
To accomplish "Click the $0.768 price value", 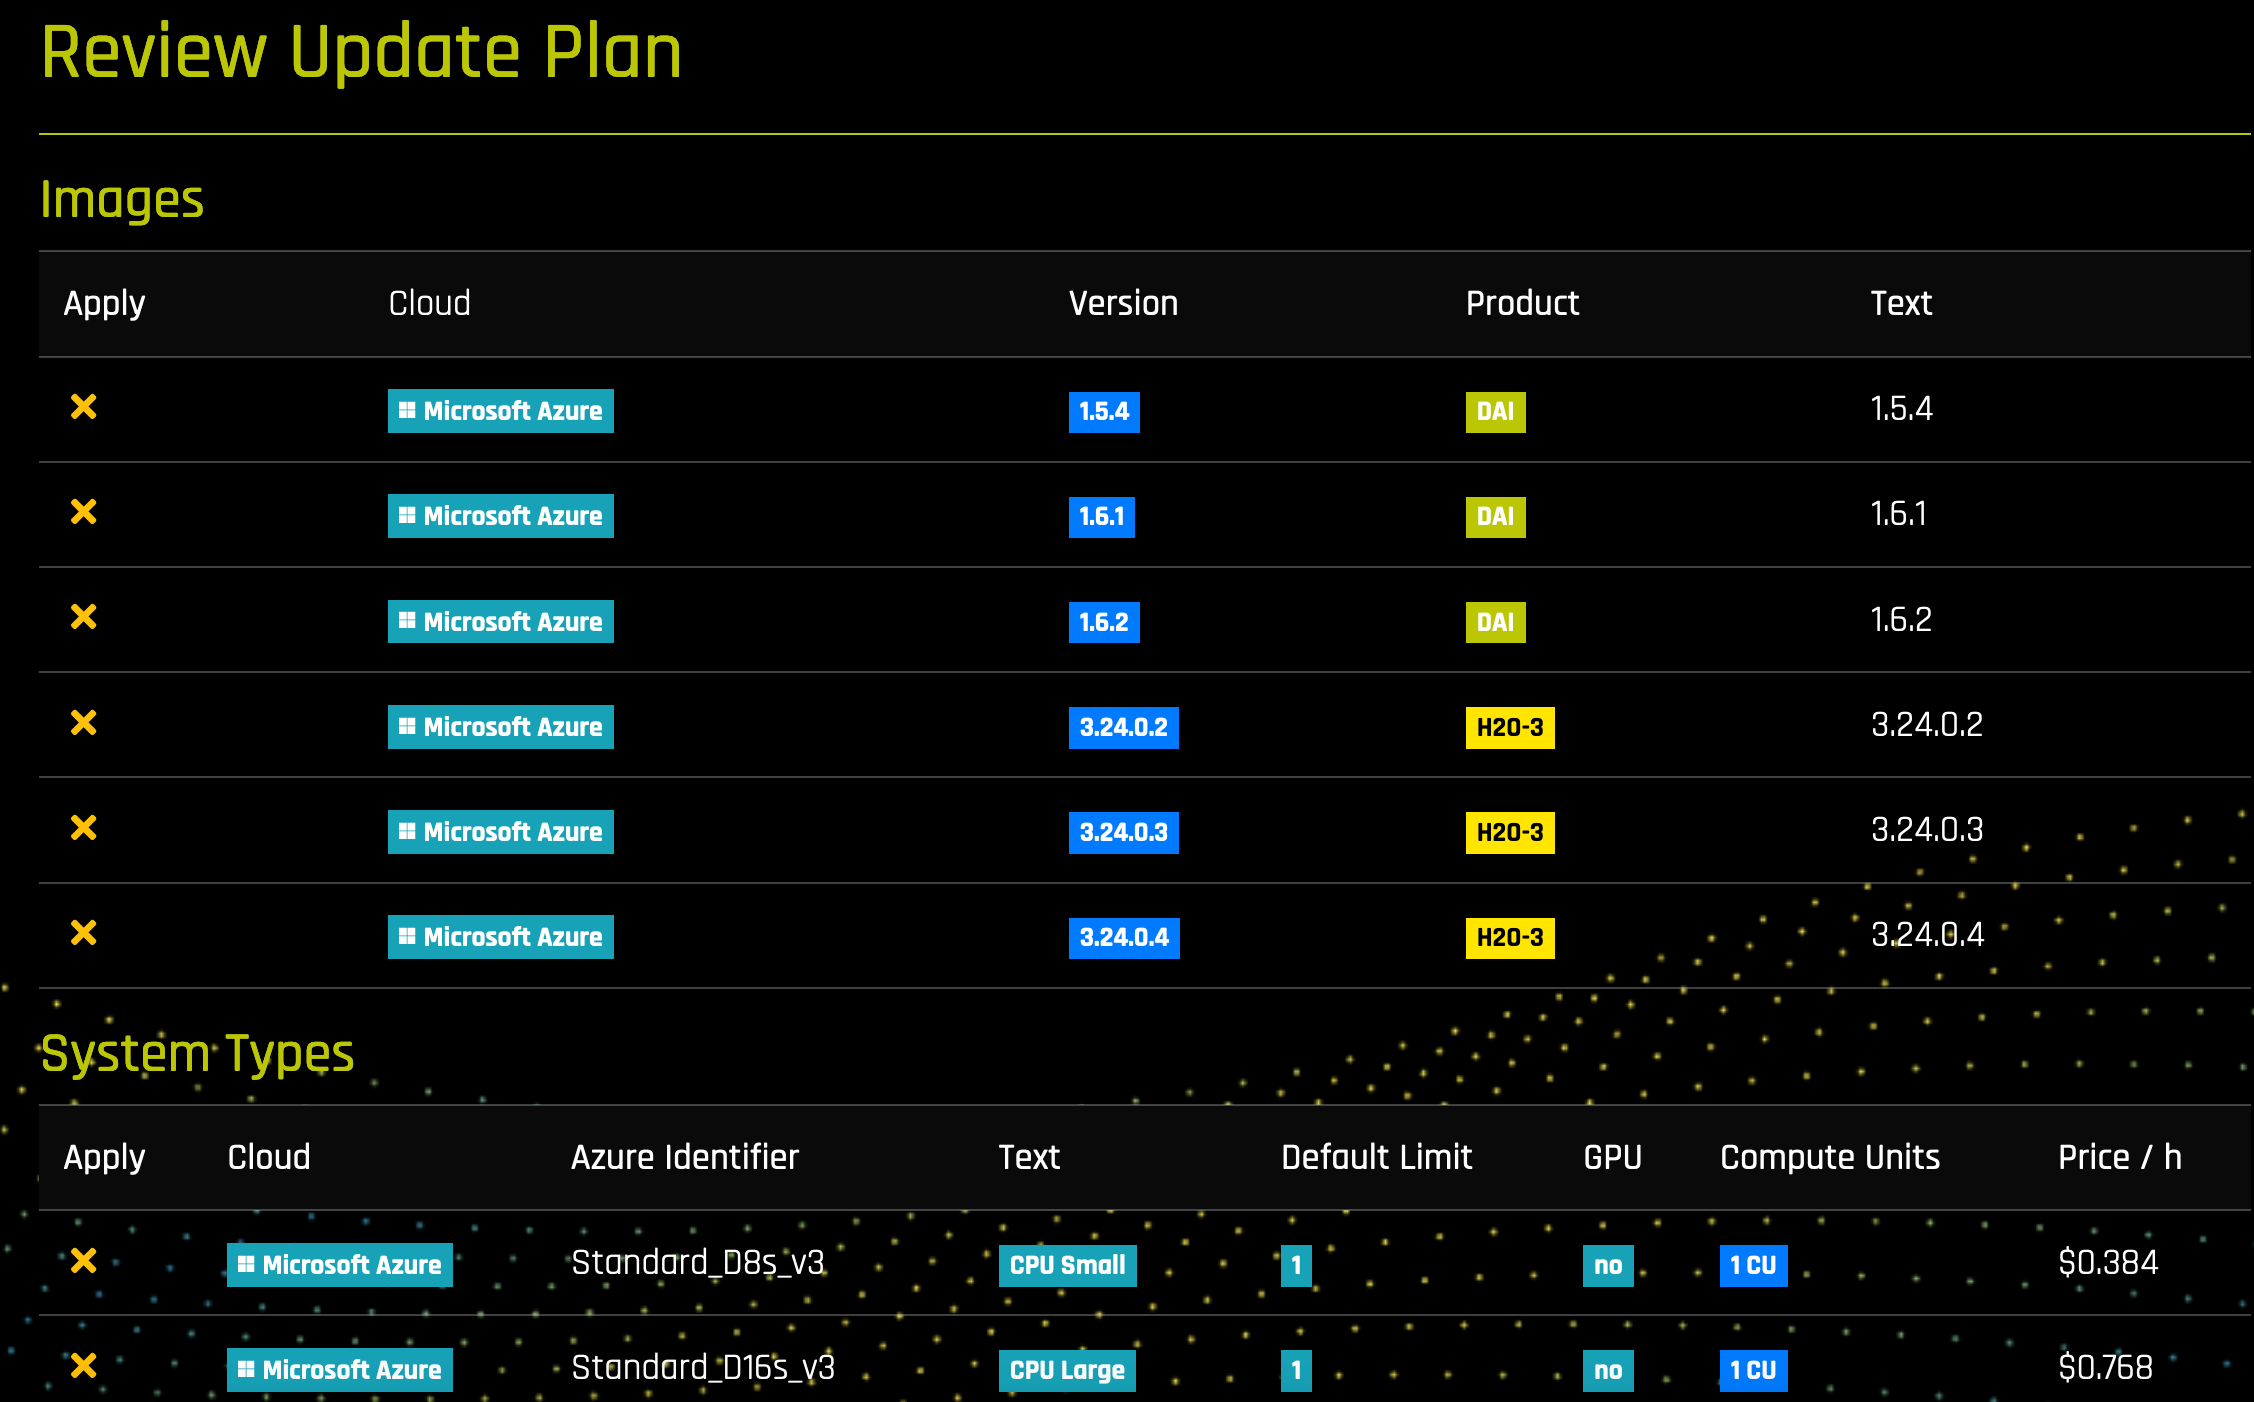I will pos(2105,1368).
